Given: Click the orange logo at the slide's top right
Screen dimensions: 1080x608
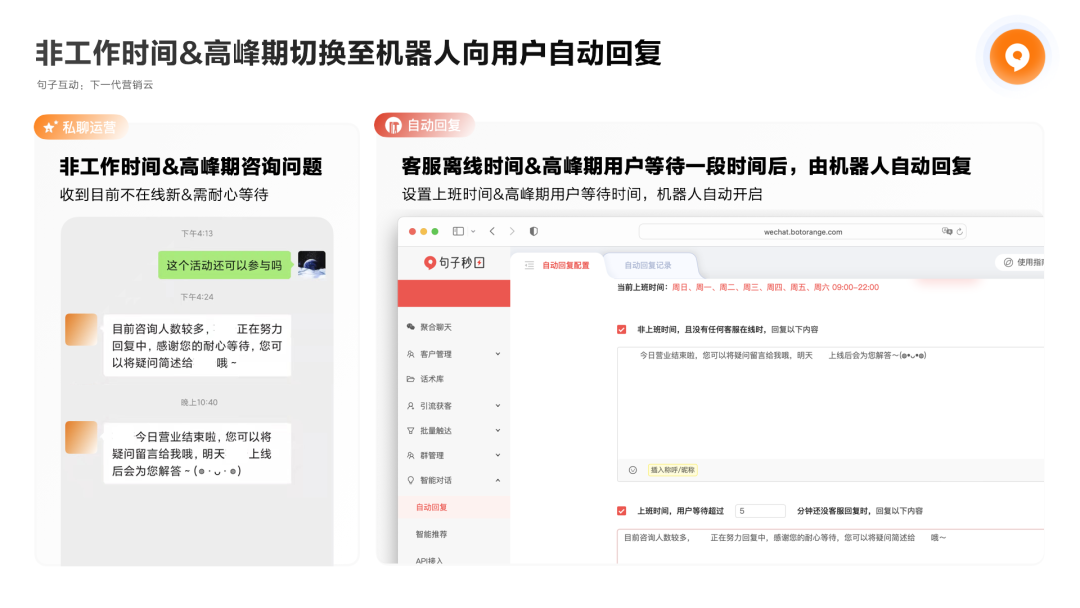Looking at the screenshot, I should click(1017, 56).
